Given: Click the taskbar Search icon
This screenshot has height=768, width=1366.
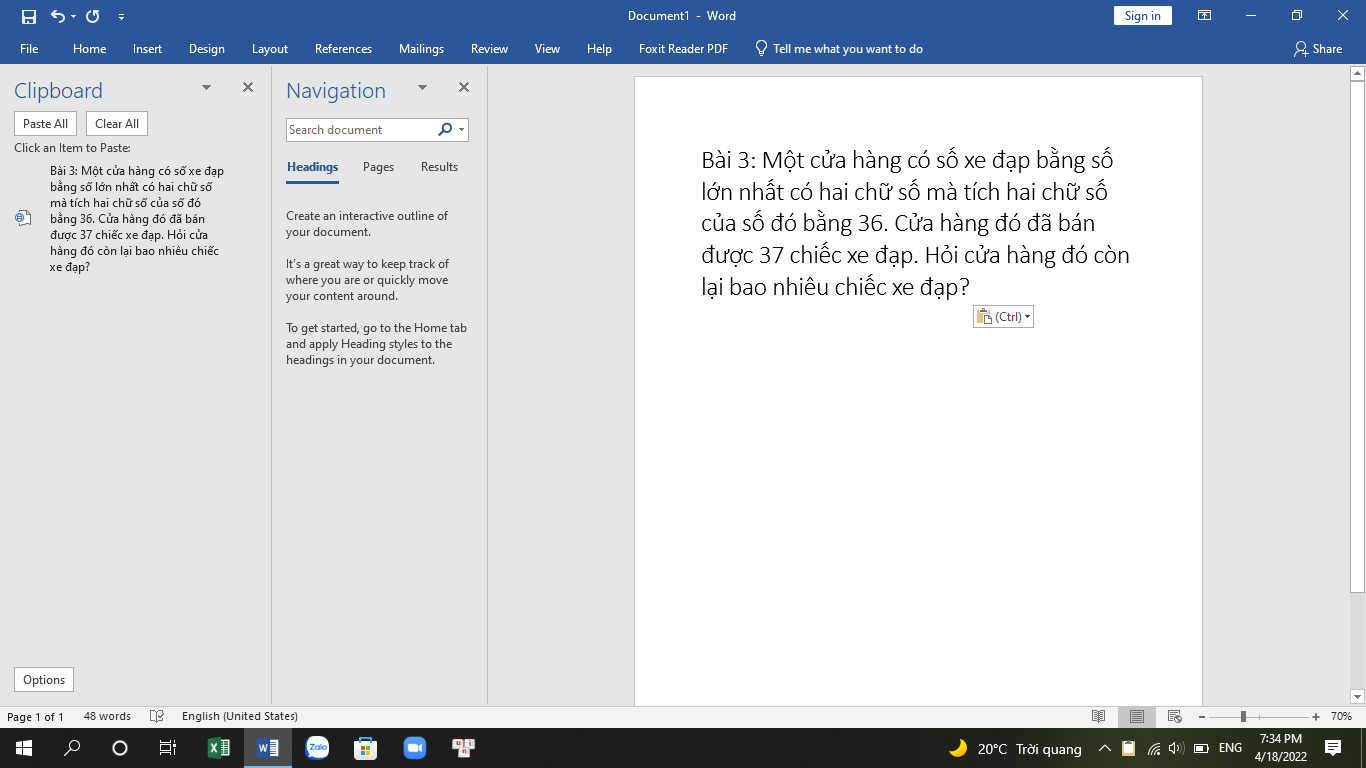Looking at the screenshot, I should coord(72,748).
